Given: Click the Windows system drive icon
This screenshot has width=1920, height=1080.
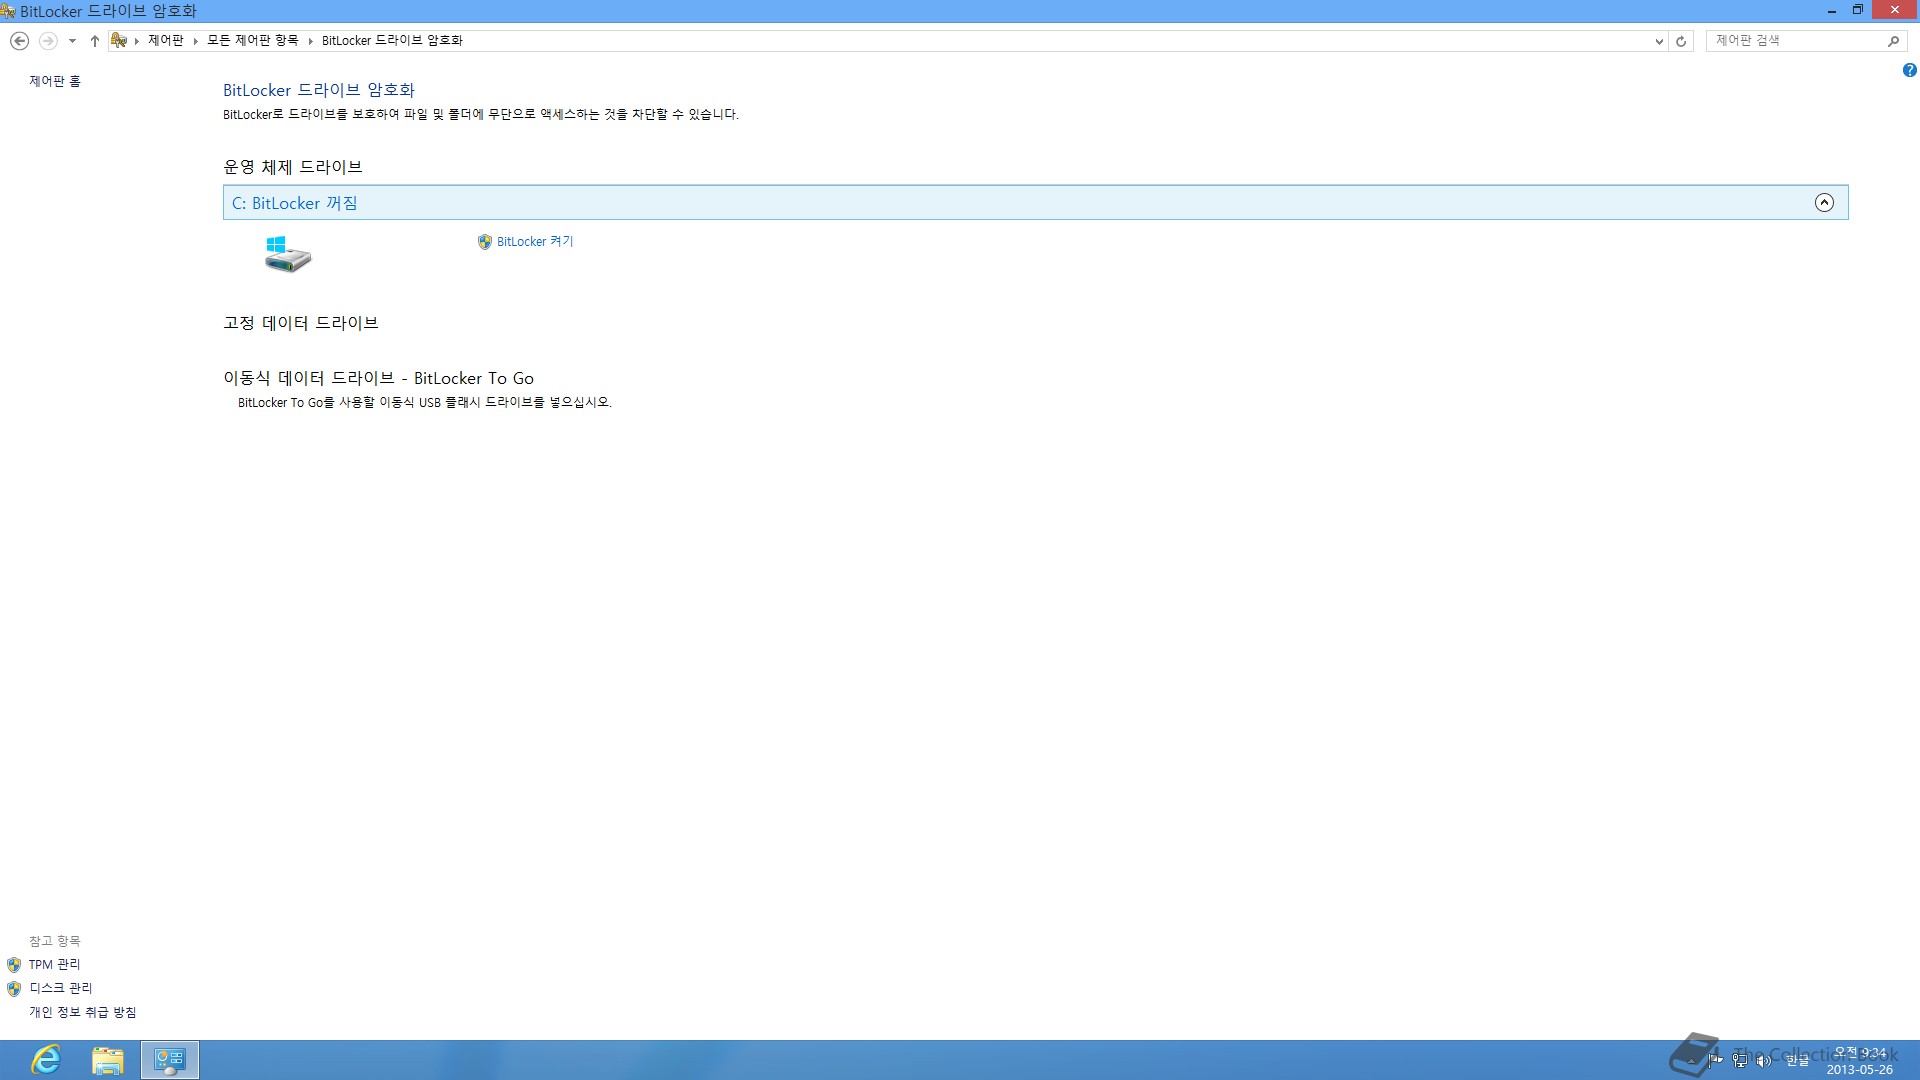Looking at the screenshot, I should pos(288,254).
